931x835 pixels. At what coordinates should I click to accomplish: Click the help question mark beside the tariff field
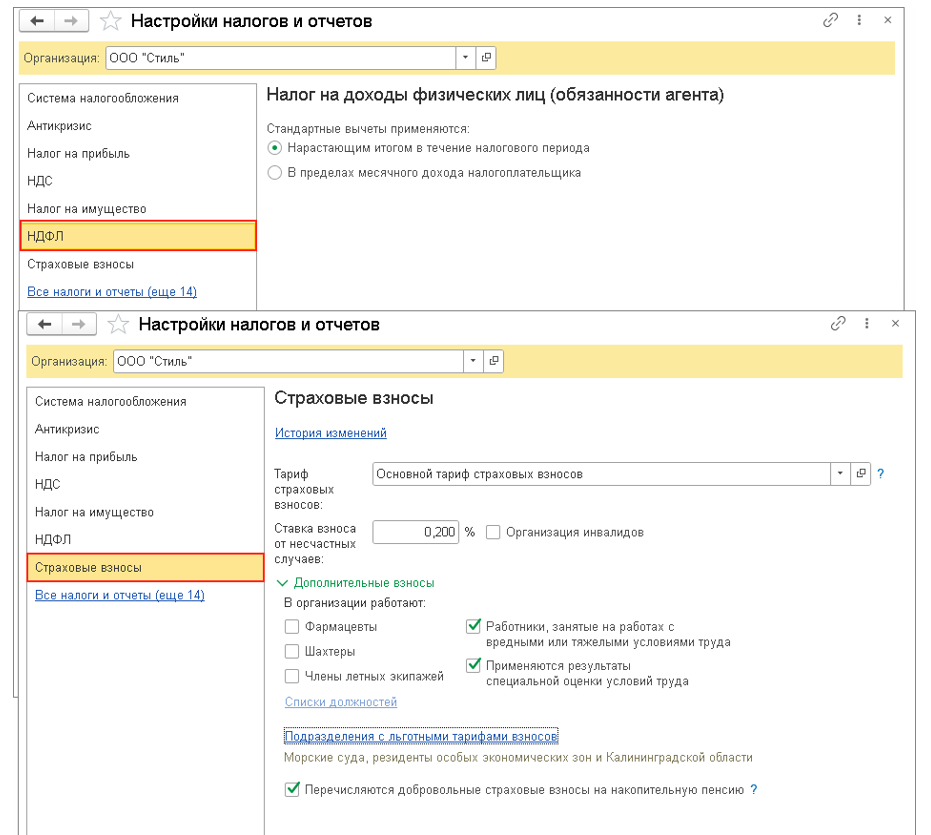coord(881,474)
